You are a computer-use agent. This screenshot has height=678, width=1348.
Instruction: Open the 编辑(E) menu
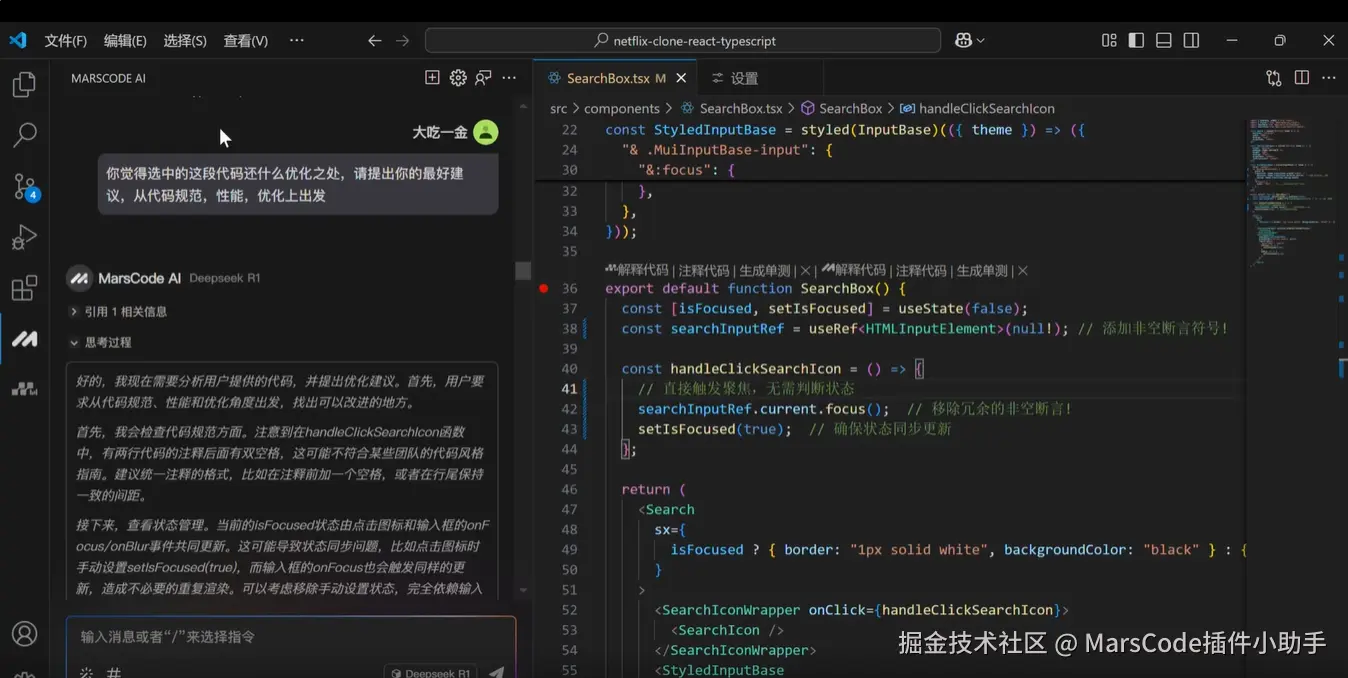pyautogui.click(x=125, y=41)
